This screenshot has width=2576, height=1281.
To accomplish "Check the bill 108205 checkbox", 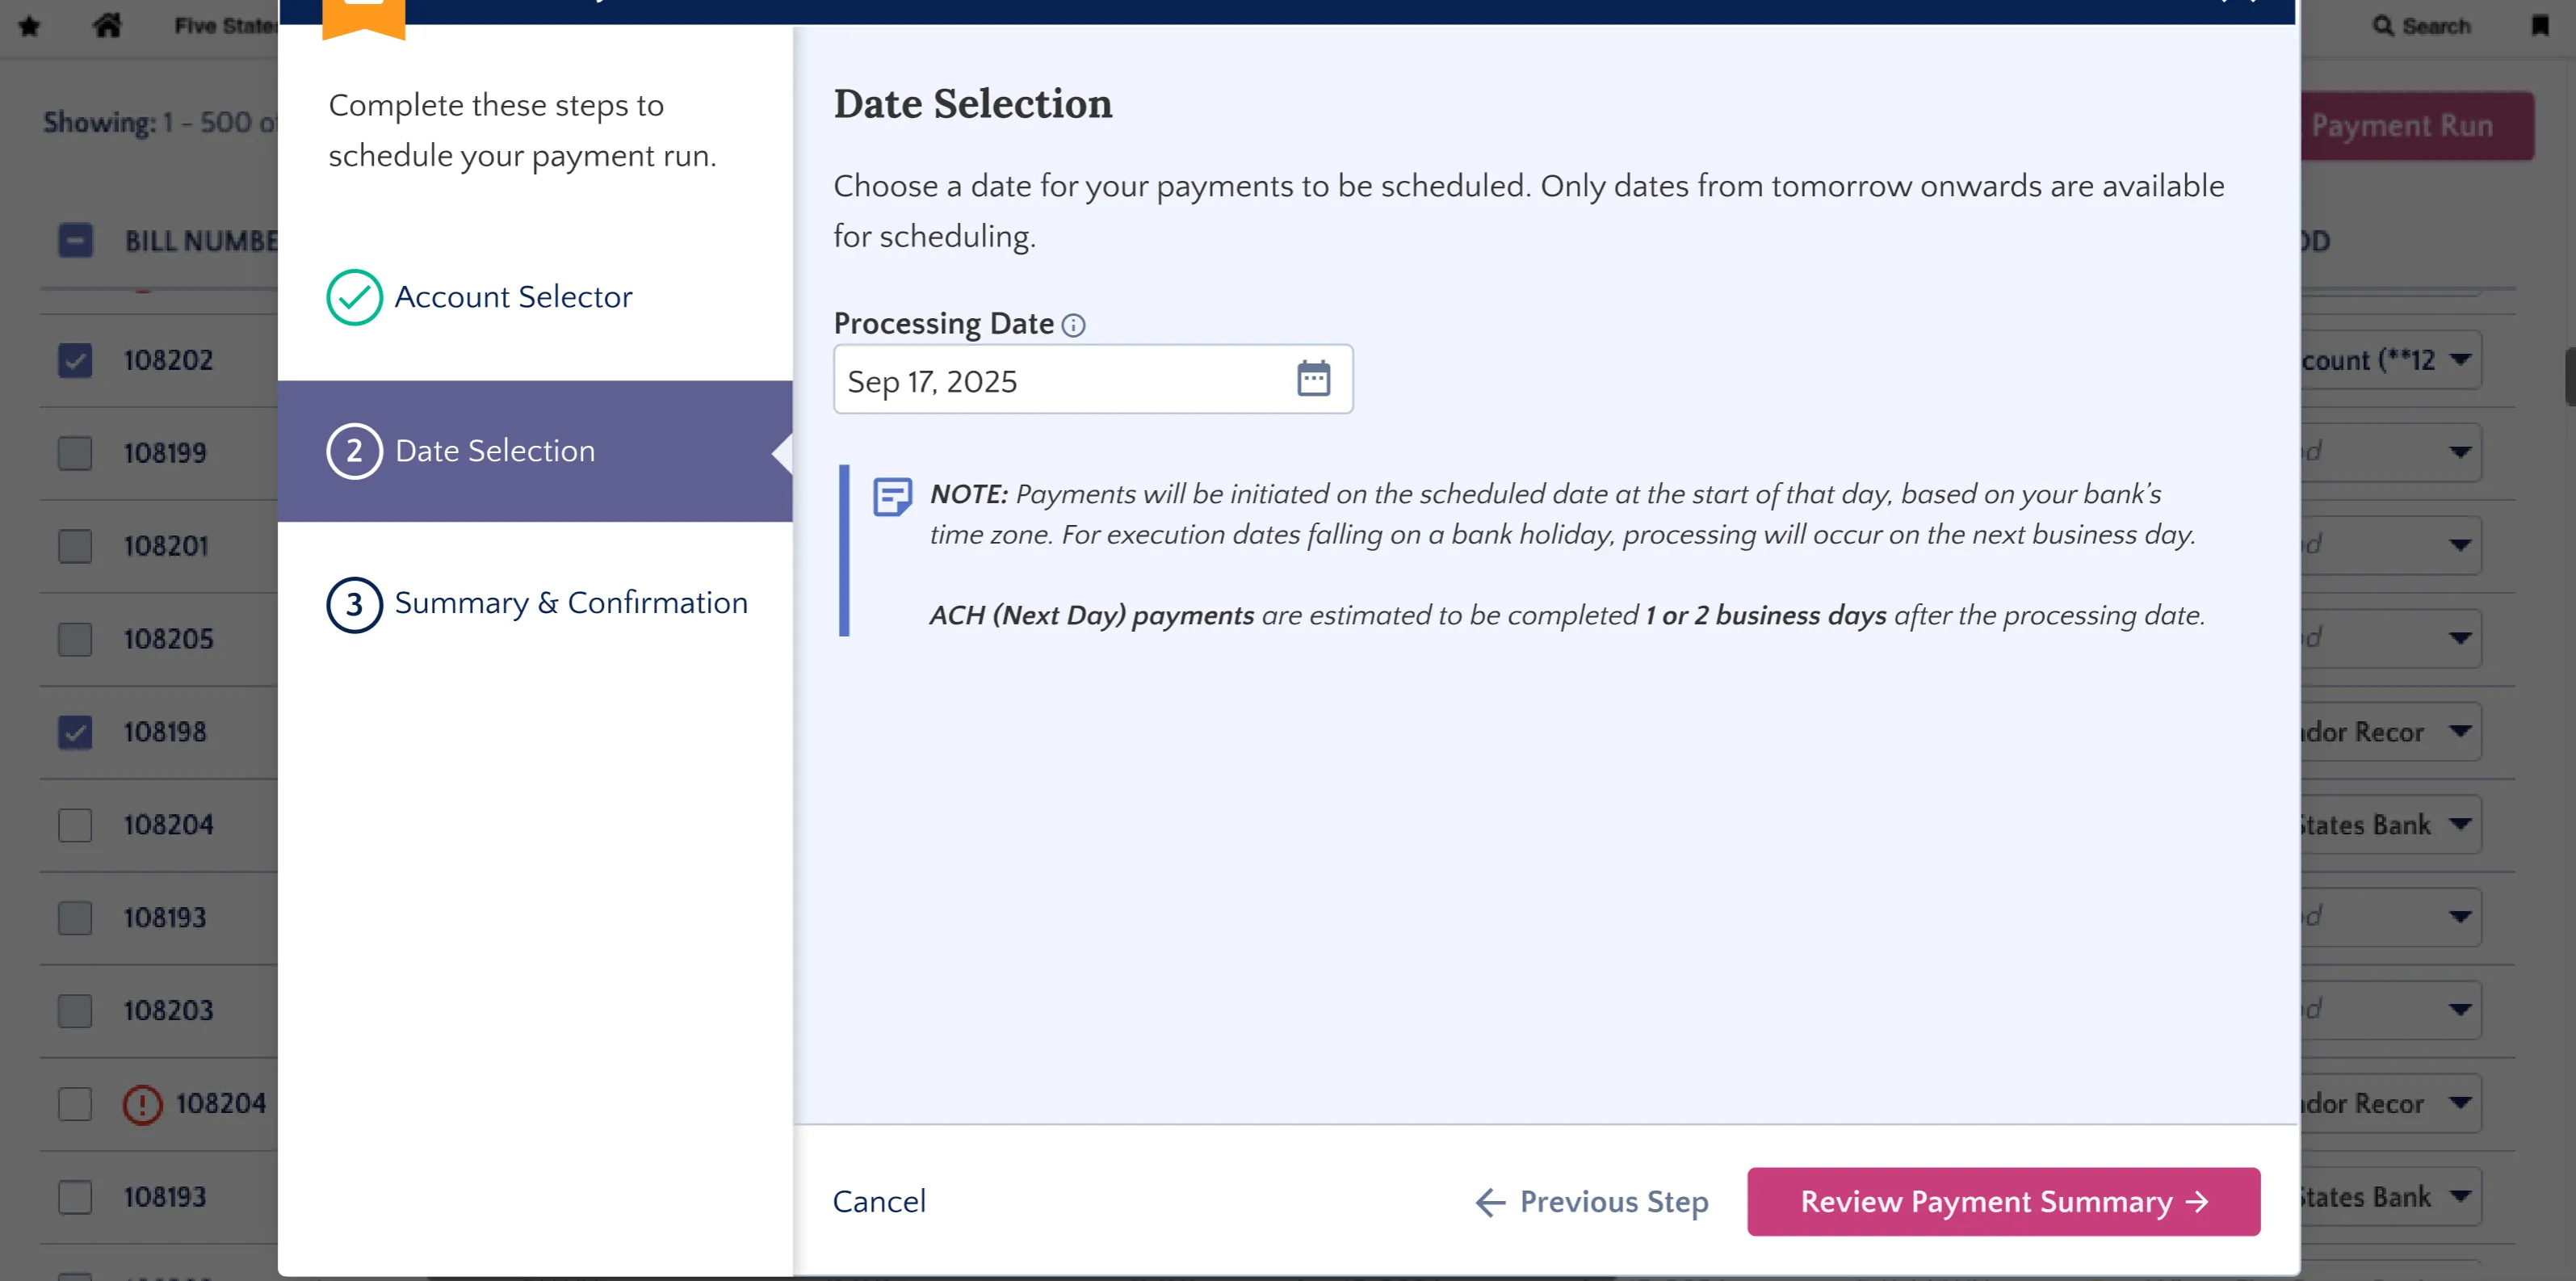I will tap(75, 639).
